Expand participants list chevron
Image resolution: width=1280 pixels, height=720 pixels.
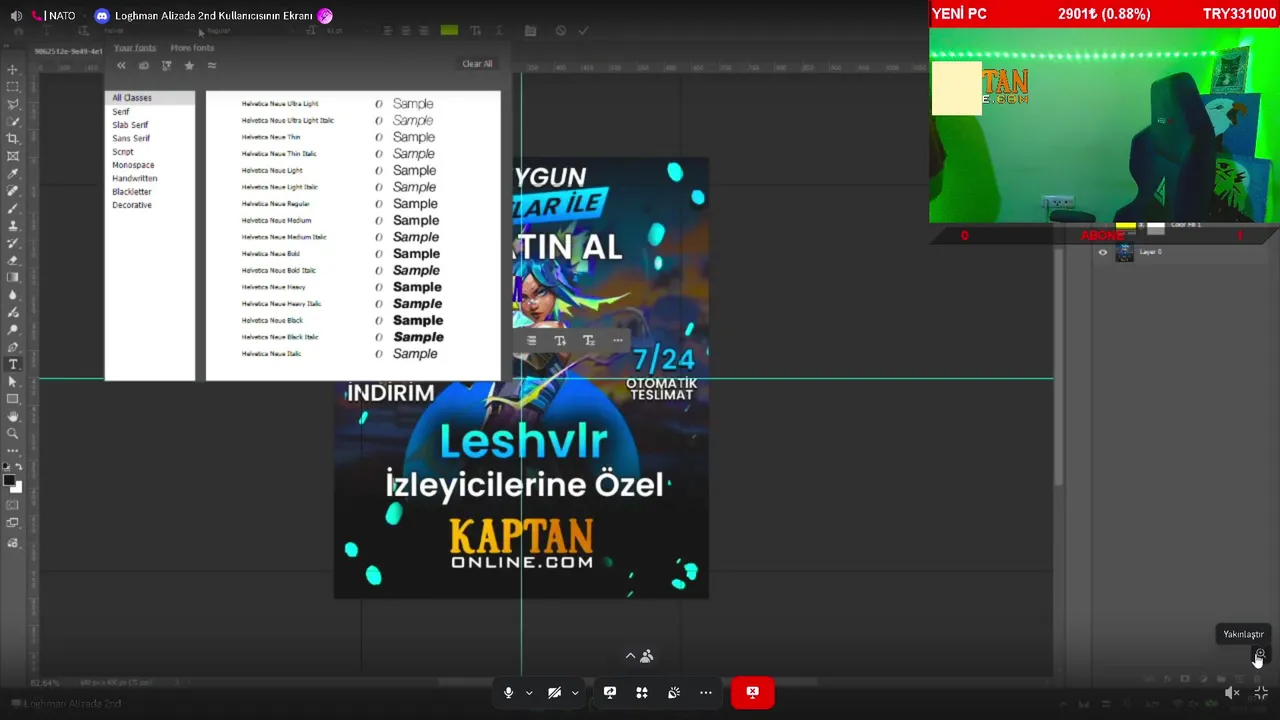click(630, 656)
